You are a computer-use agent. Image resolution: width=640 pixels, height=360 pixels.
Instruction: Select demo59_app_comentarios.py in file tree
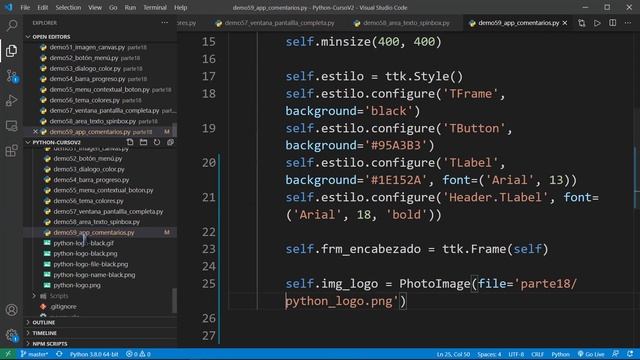click(x=94, y=232)
